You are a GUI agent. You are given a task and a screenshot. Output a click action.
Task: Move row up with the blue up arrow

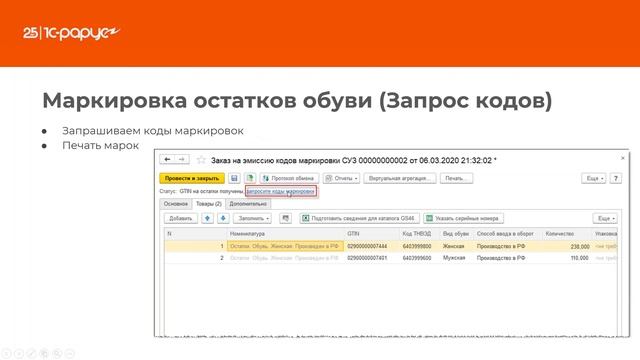click(x=207, y=218)
